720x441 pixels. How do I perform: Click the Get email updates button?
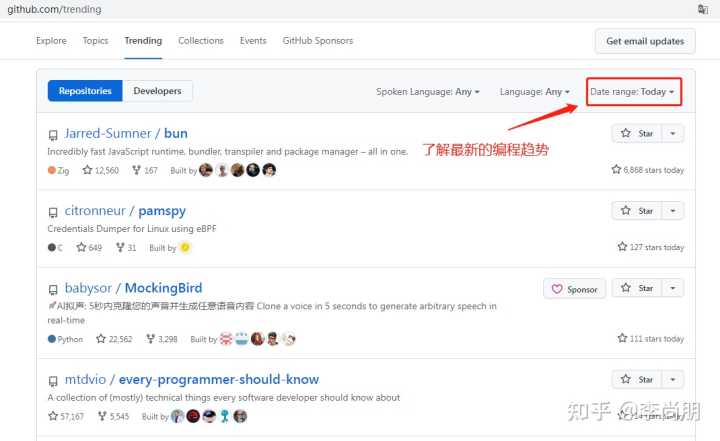click(x=645, y=41)
